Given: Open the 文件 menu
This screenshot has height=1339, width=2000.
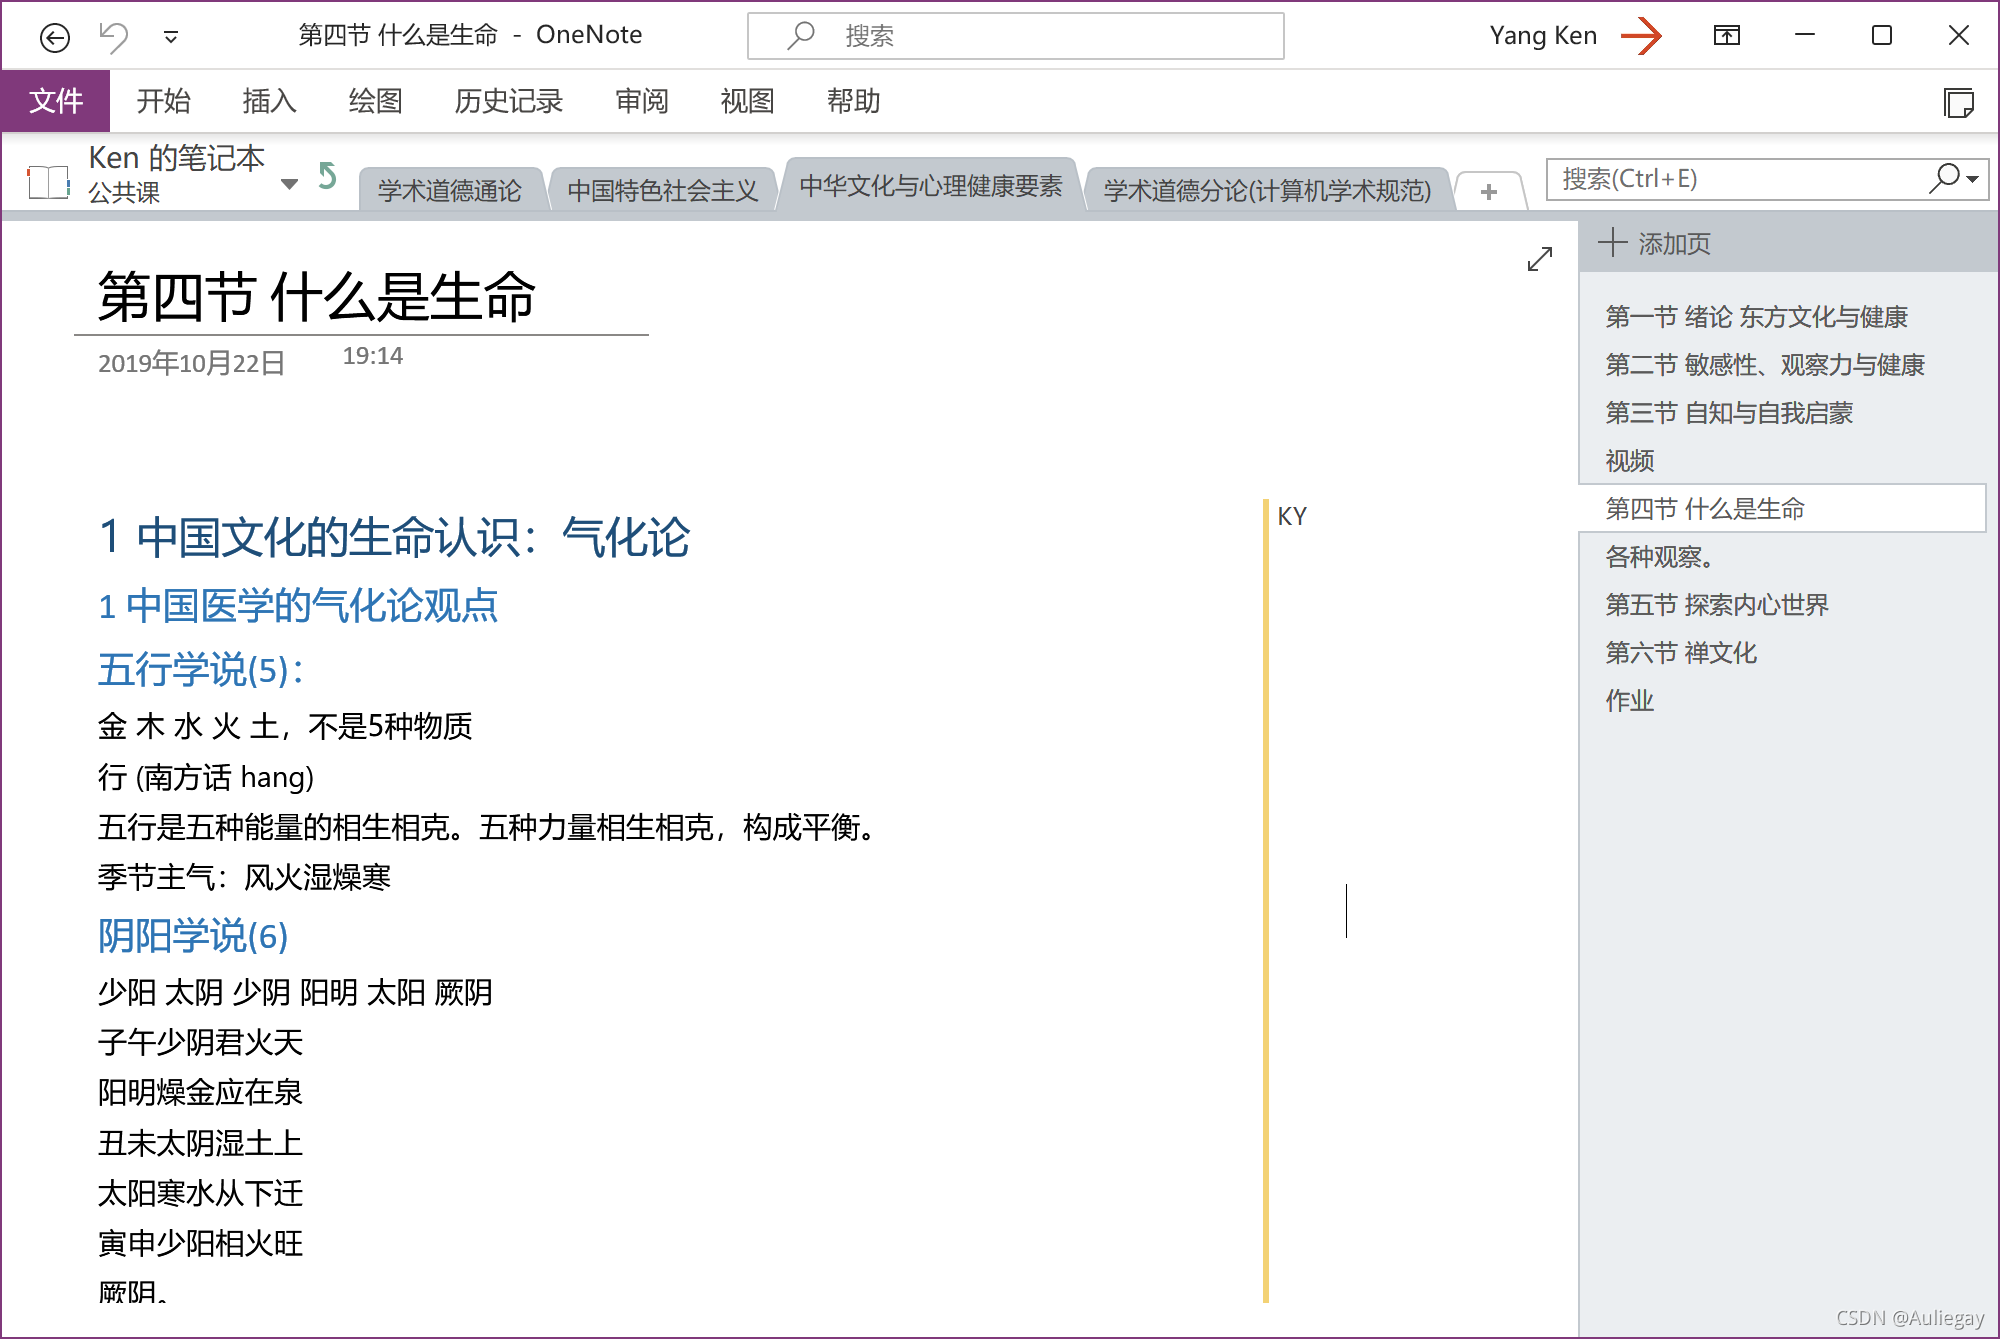Looking at the screenshot, I should pos(56,100).
